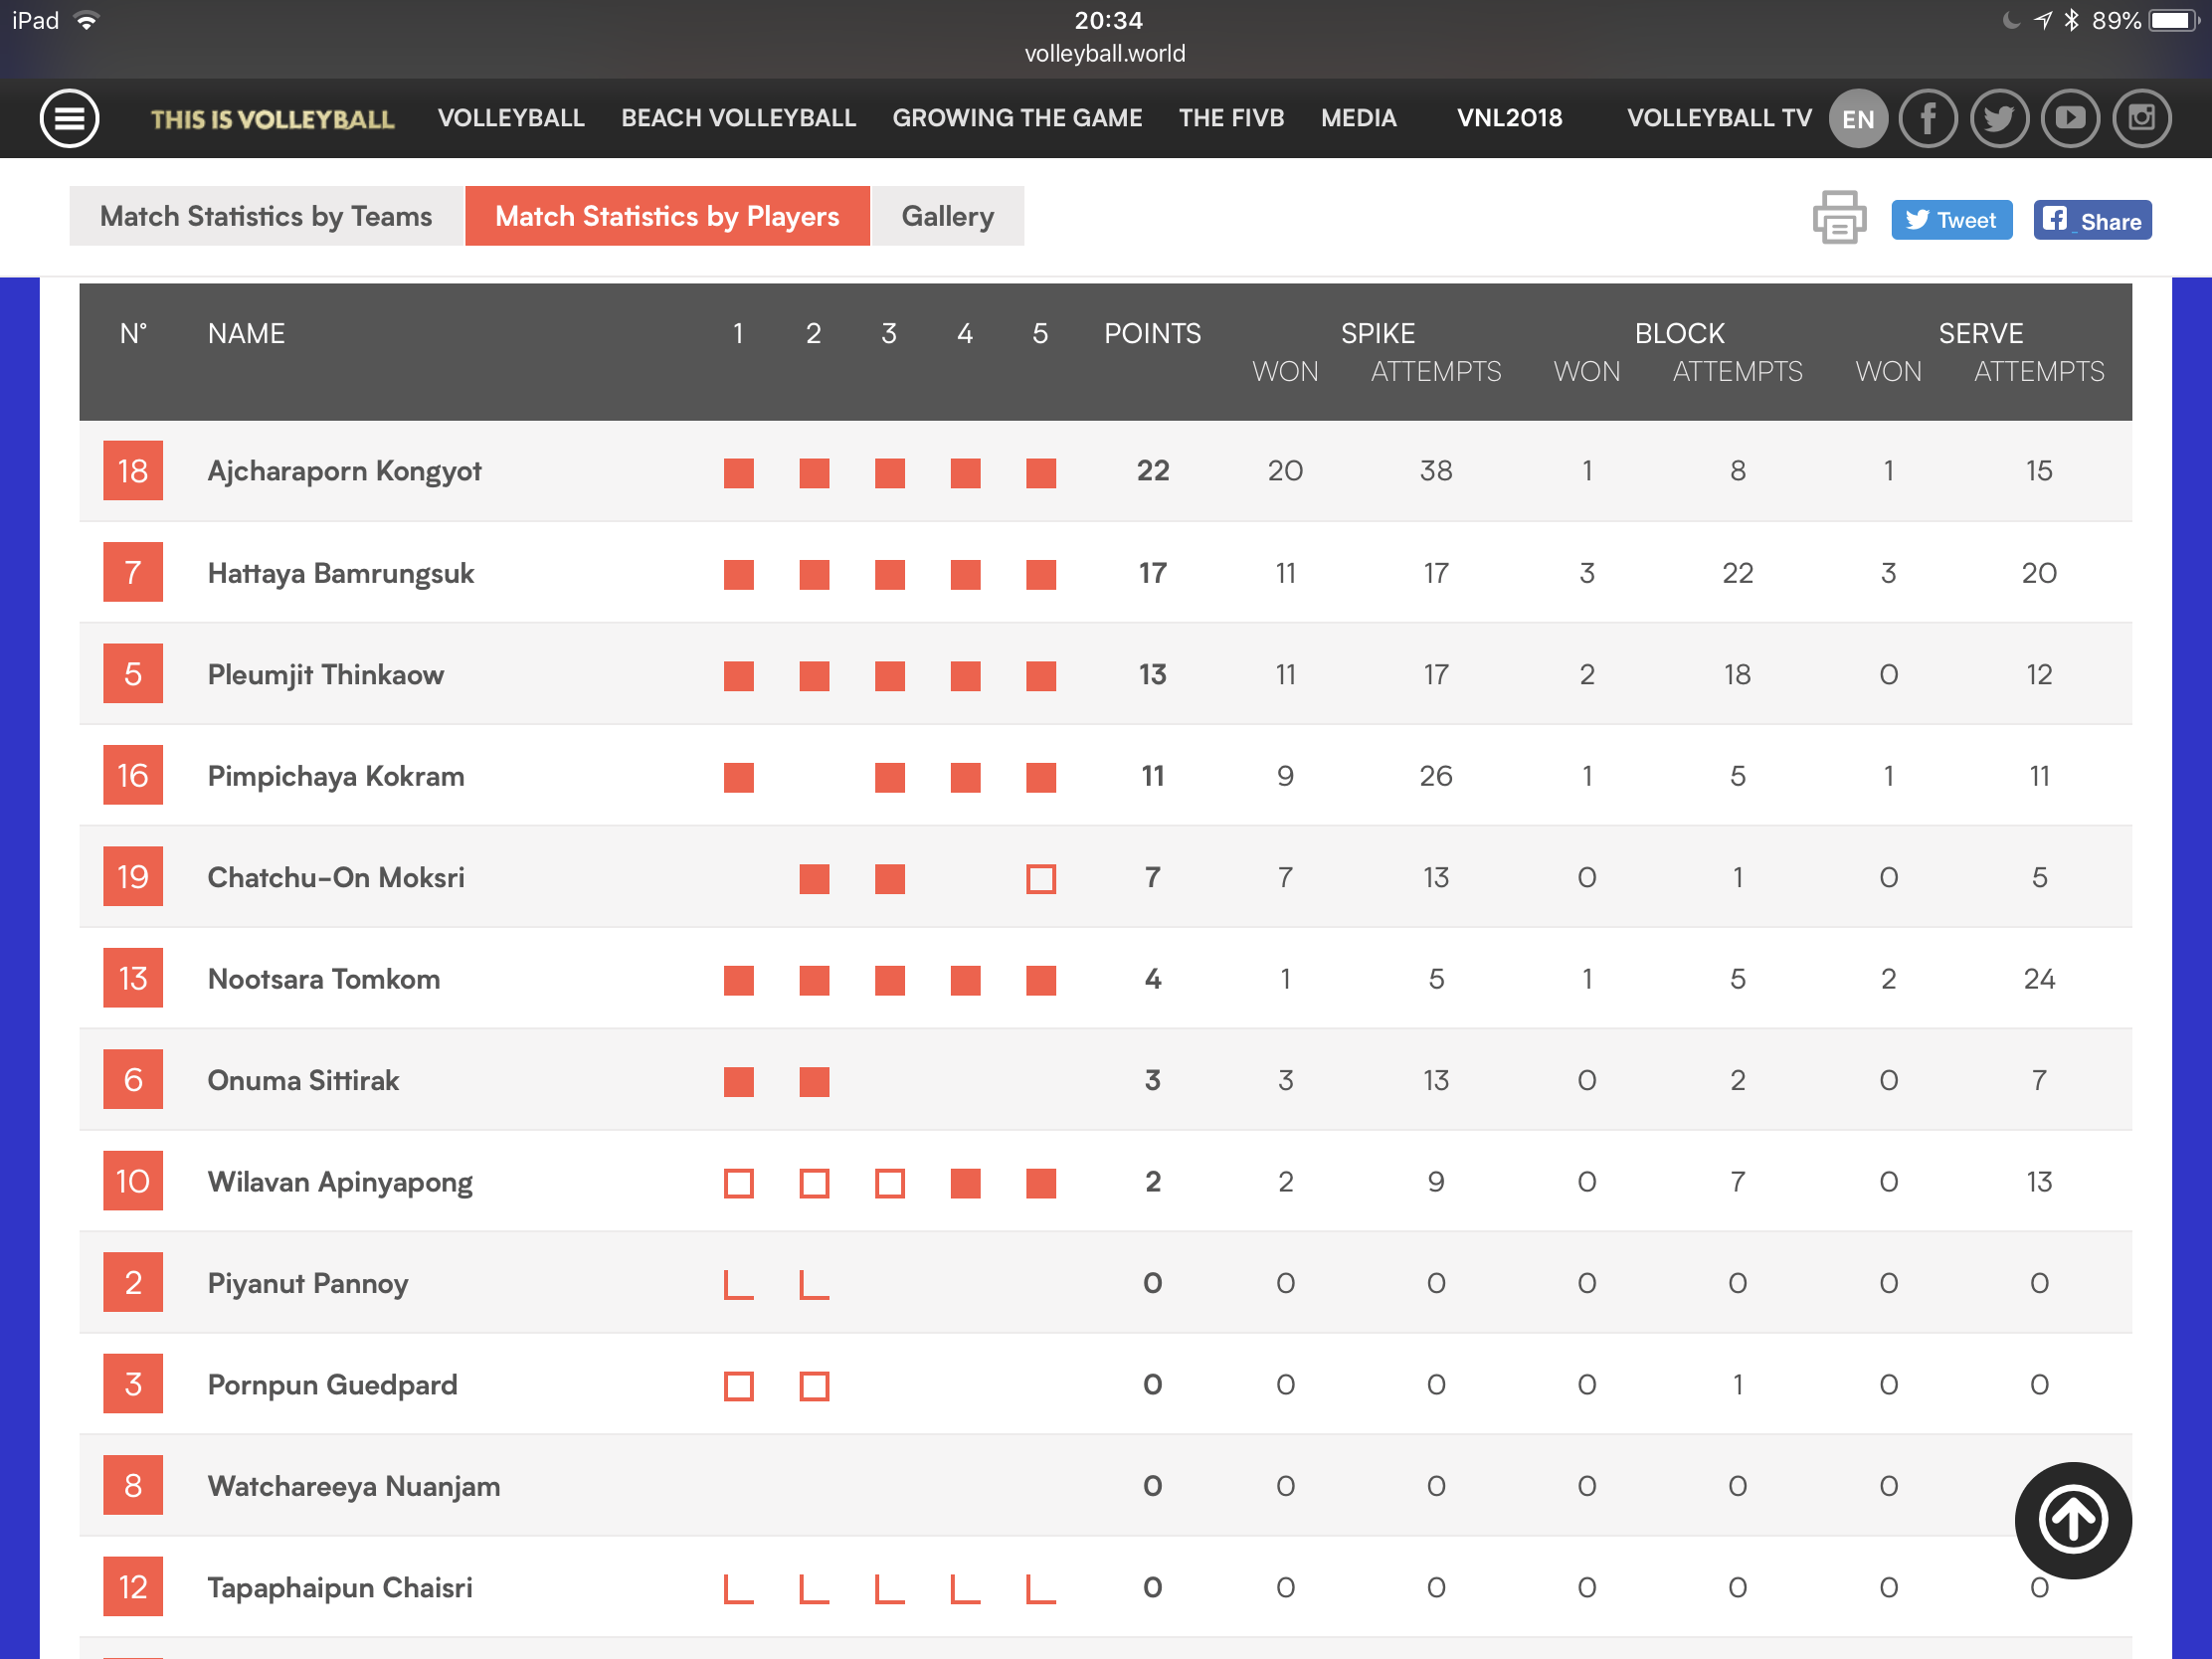Click This Is Volleyball logo
Image resolution: width=2212 pixels, height=1659 pixels.
pyautogui.click(x=272, y=119)
